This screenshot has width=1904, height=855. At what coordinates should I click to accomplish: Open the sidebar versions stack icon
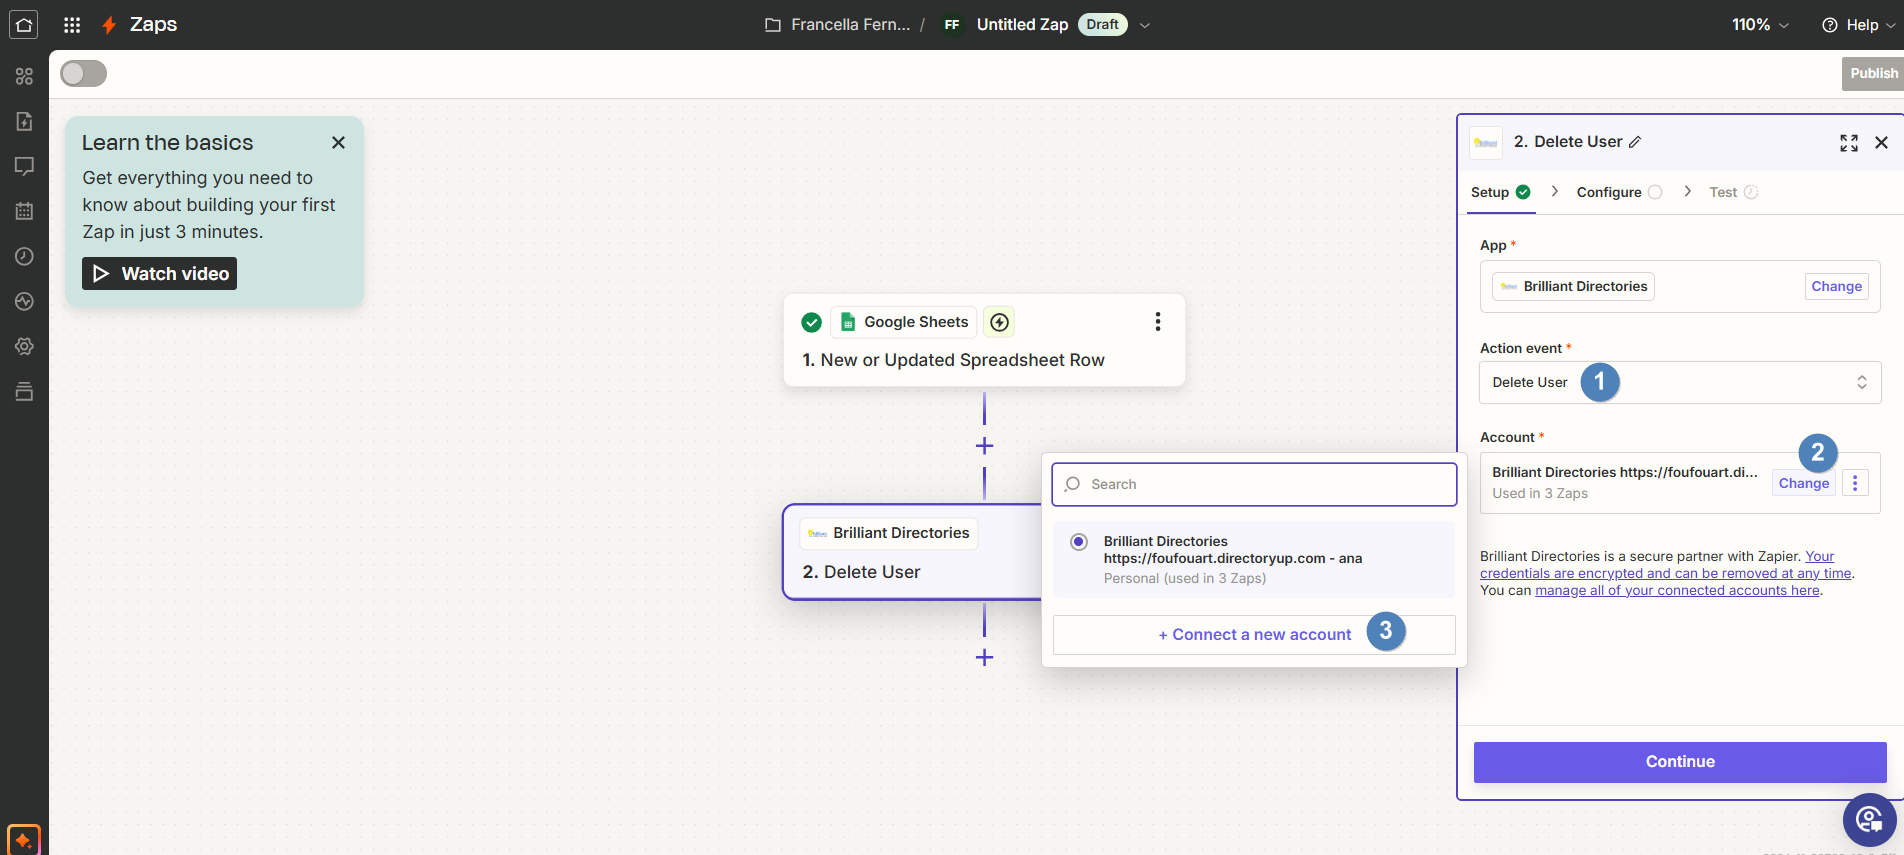24,391
